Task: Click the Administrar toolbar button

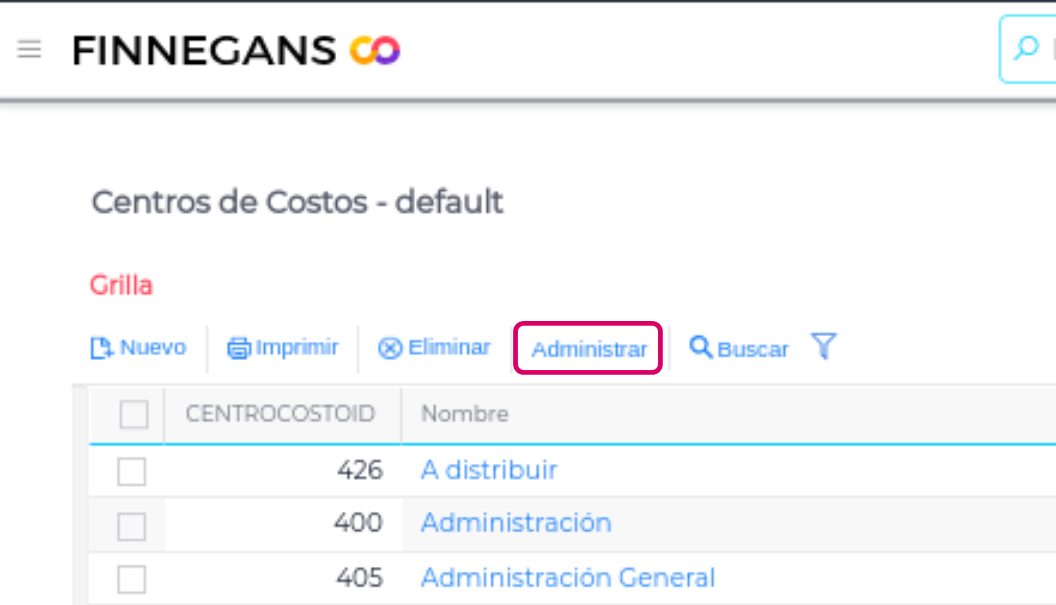Action: tap(588, 349)
